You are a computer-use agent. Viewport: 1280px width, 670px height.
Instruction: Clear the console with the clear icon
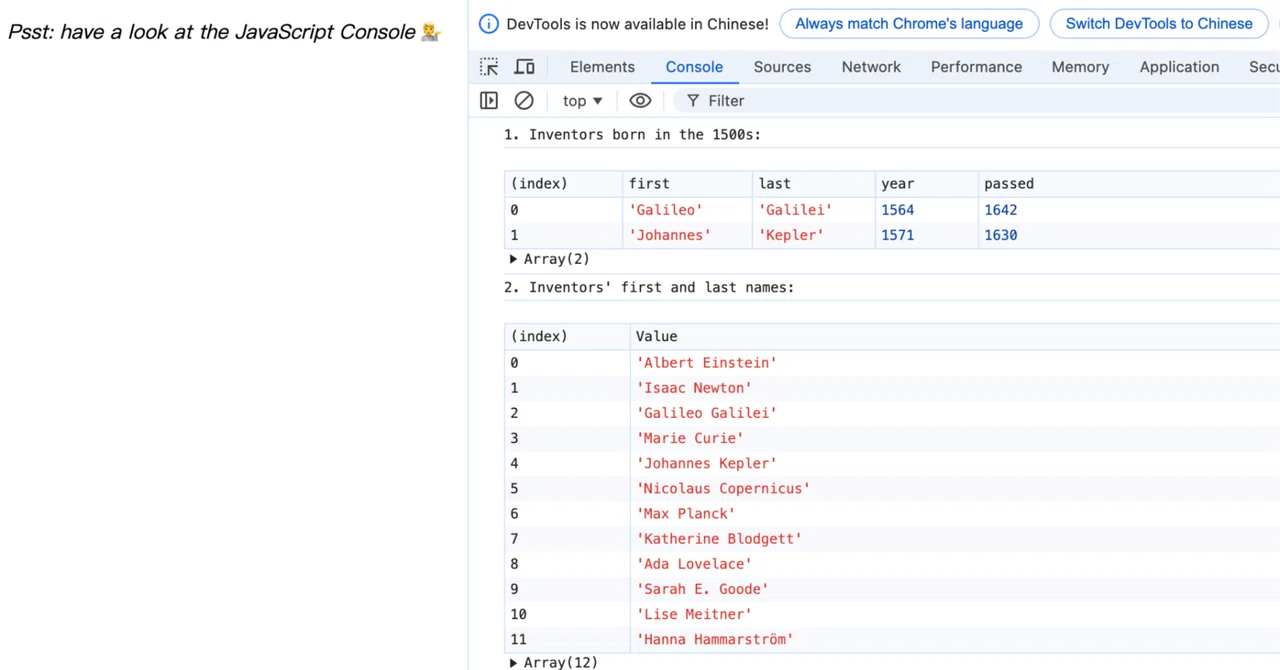tap(524, 101)
